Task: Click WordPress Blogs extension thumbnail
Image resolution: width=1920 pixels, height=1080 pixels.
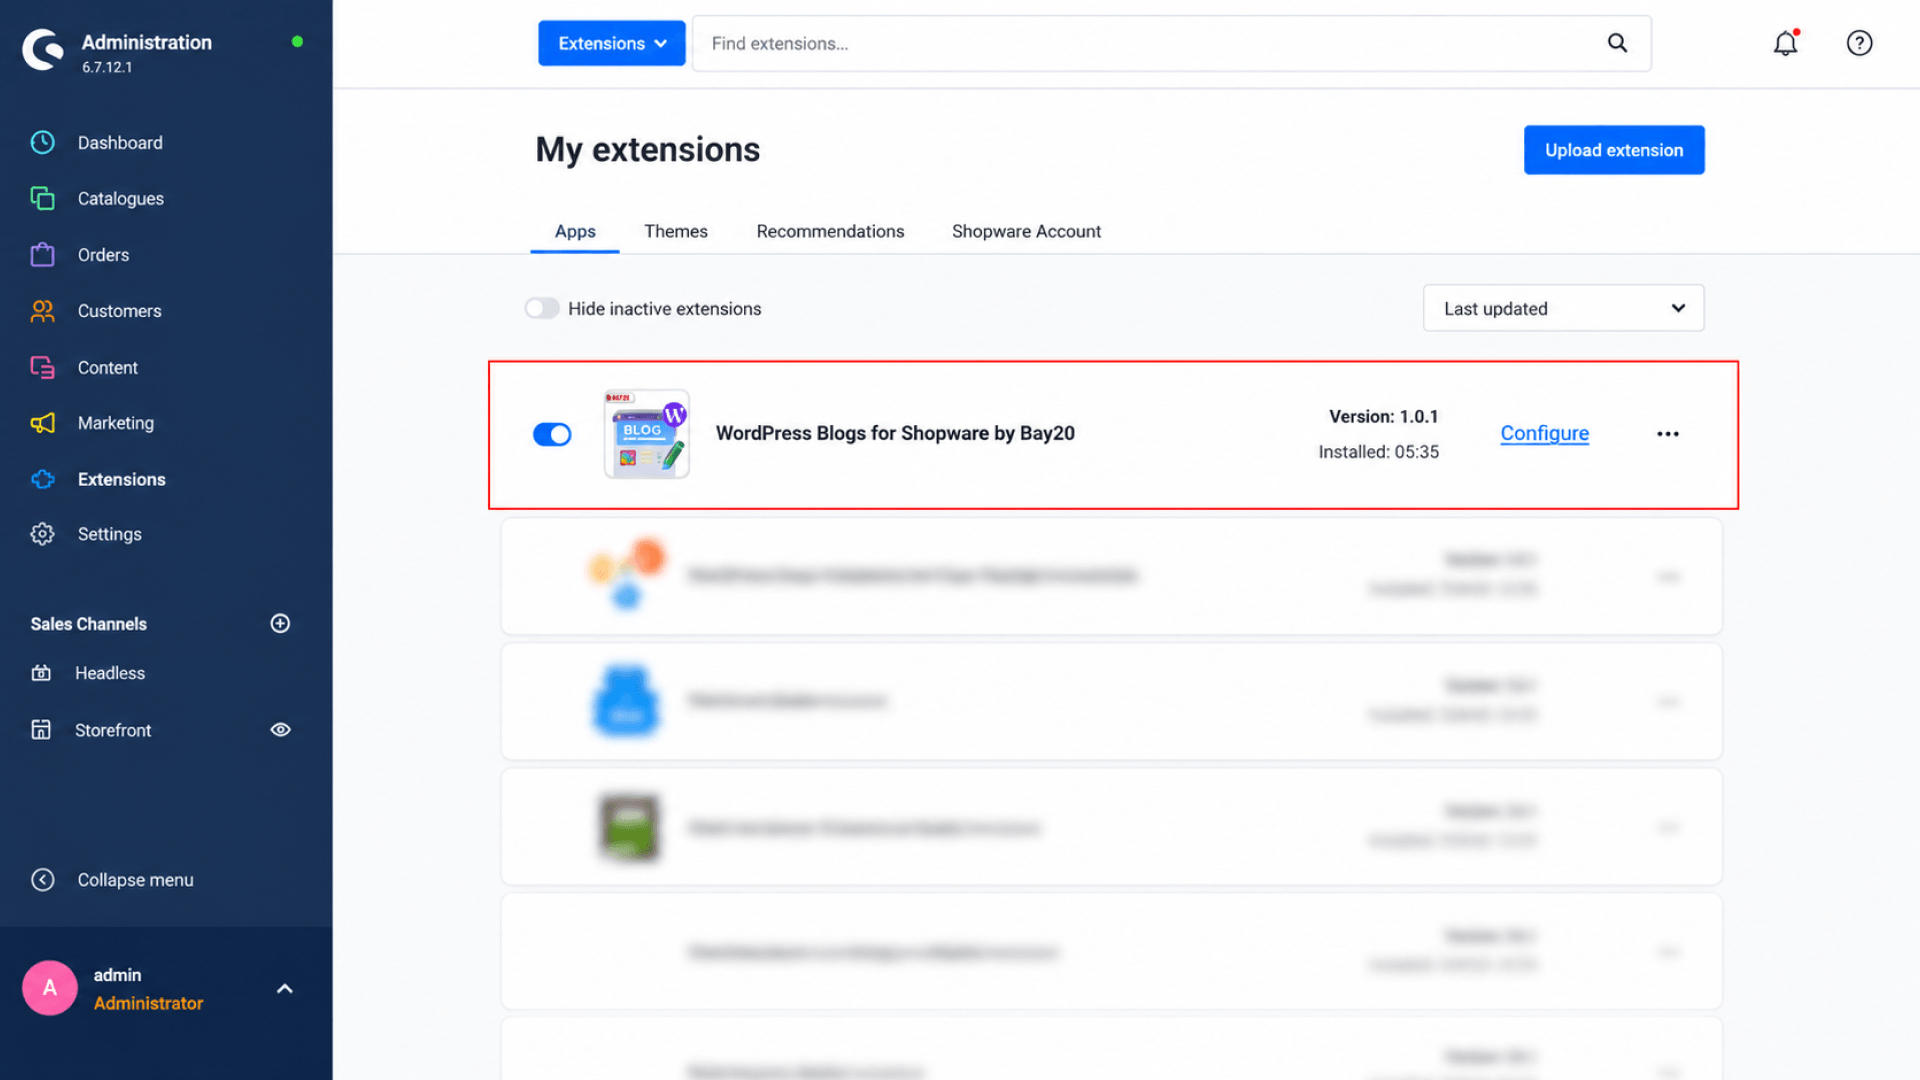Action: coord(646,434)
